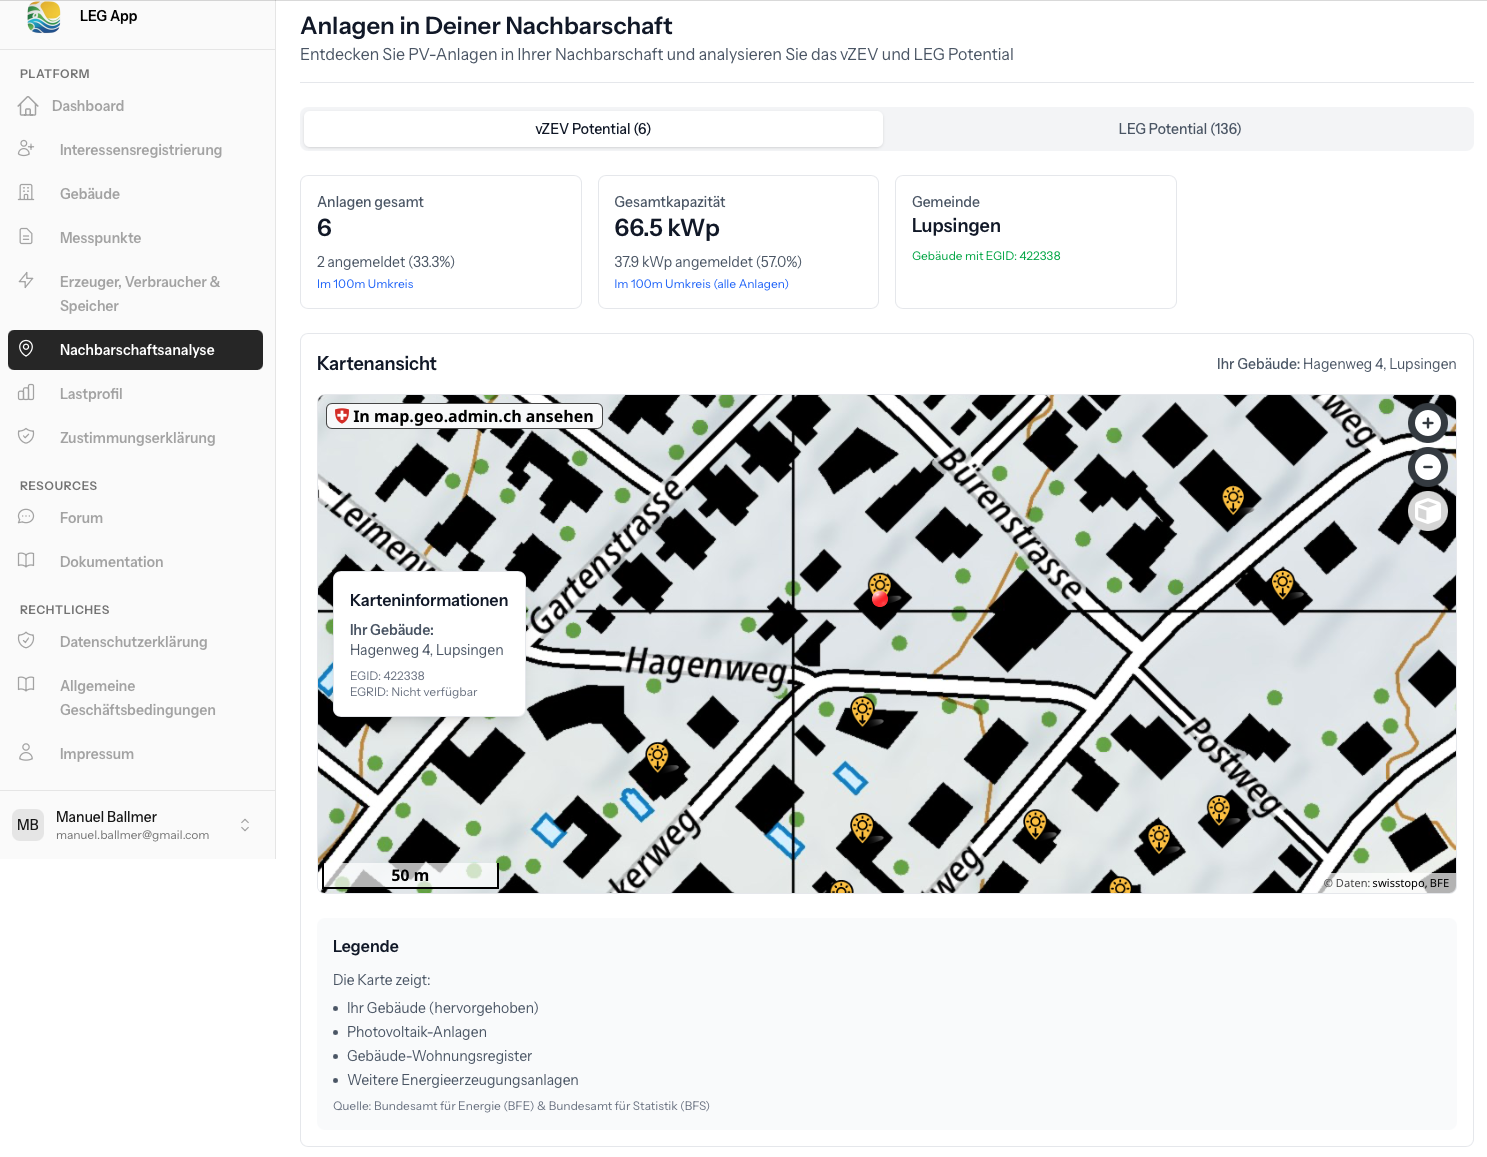This screenshot has width=1487, height=1157.
Task: Click the swisstopo data attribution link
Action: pos(1397,883)
